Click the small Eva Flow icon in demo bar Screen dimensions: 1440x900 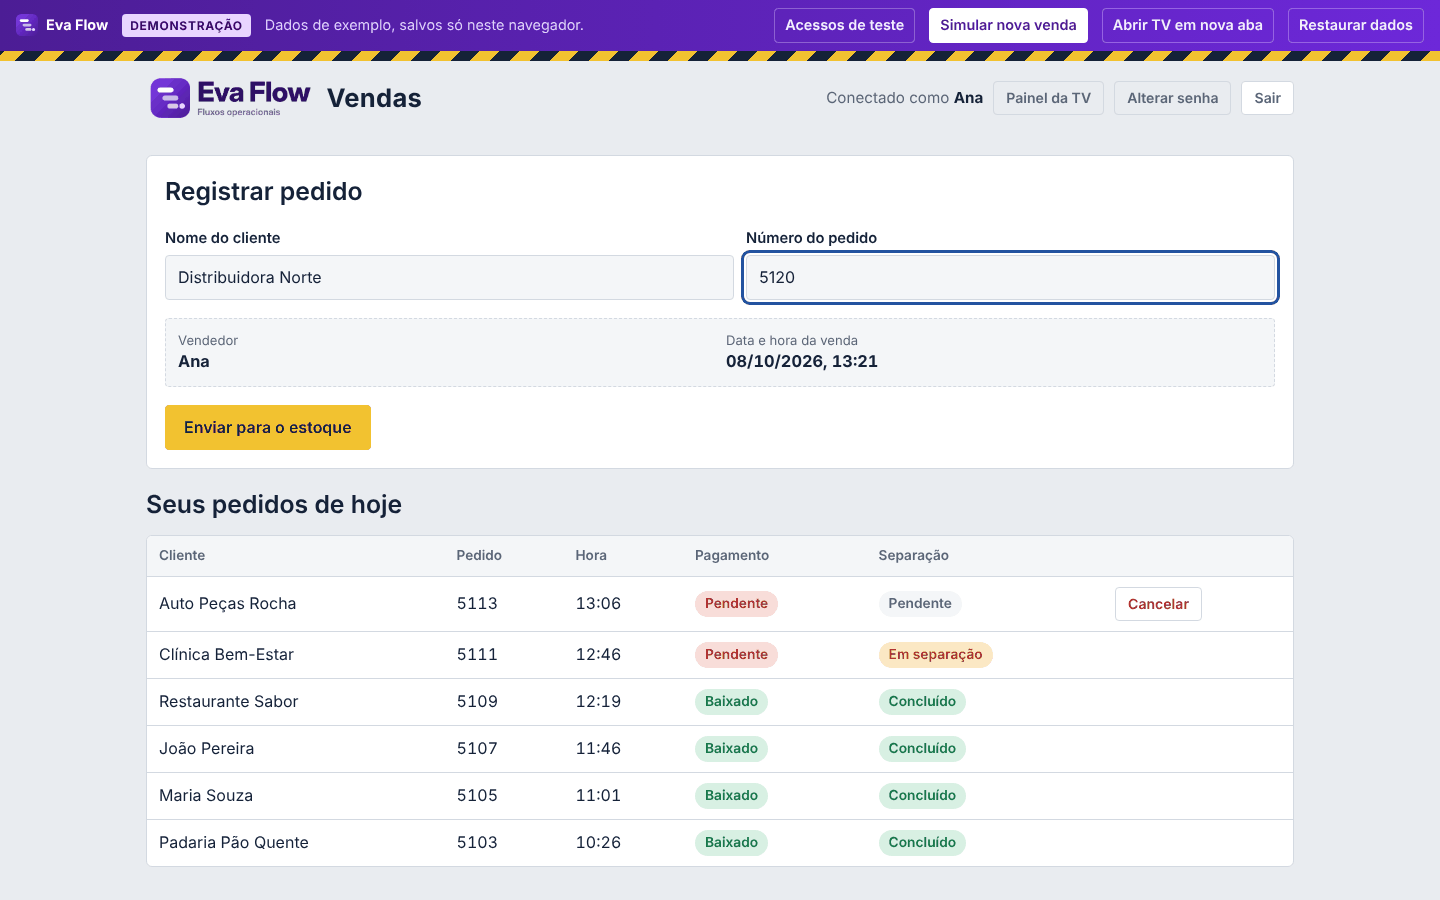pyautogui.click(x=27, y=25)
